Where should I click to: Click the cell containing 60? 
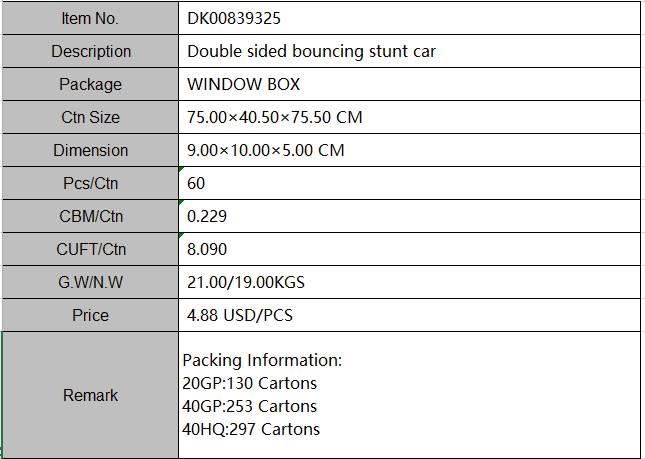(410, 183)
